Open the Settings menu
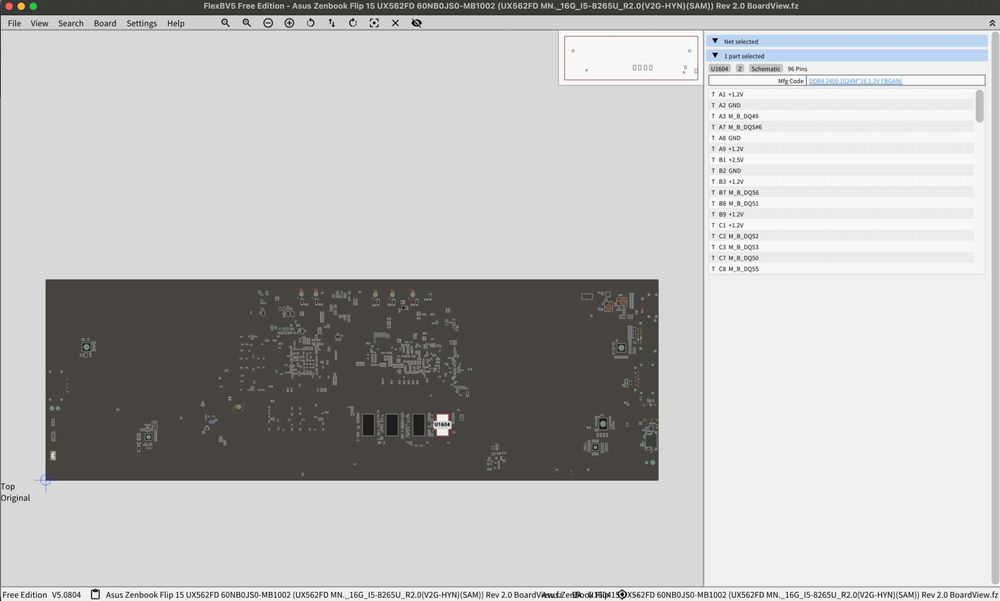This screenshot has width=1000, height=601. (x=142, y=23)
